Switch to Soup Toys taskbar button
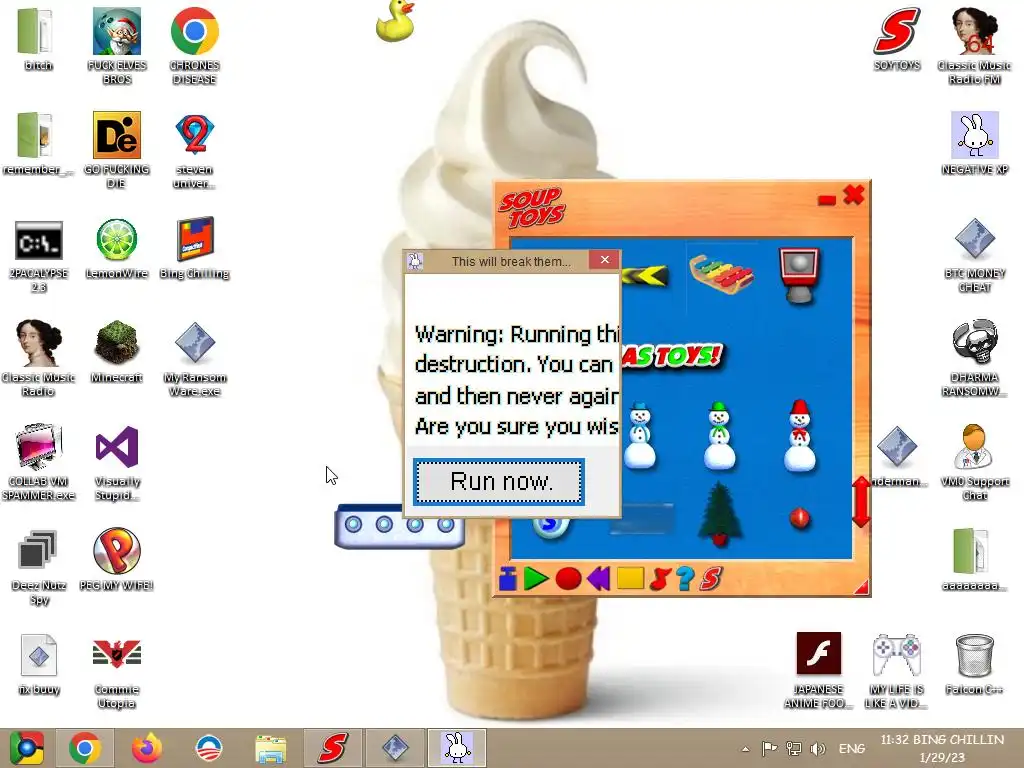Viewport: 1024px width, 768px height. click(x=332, y=748)
